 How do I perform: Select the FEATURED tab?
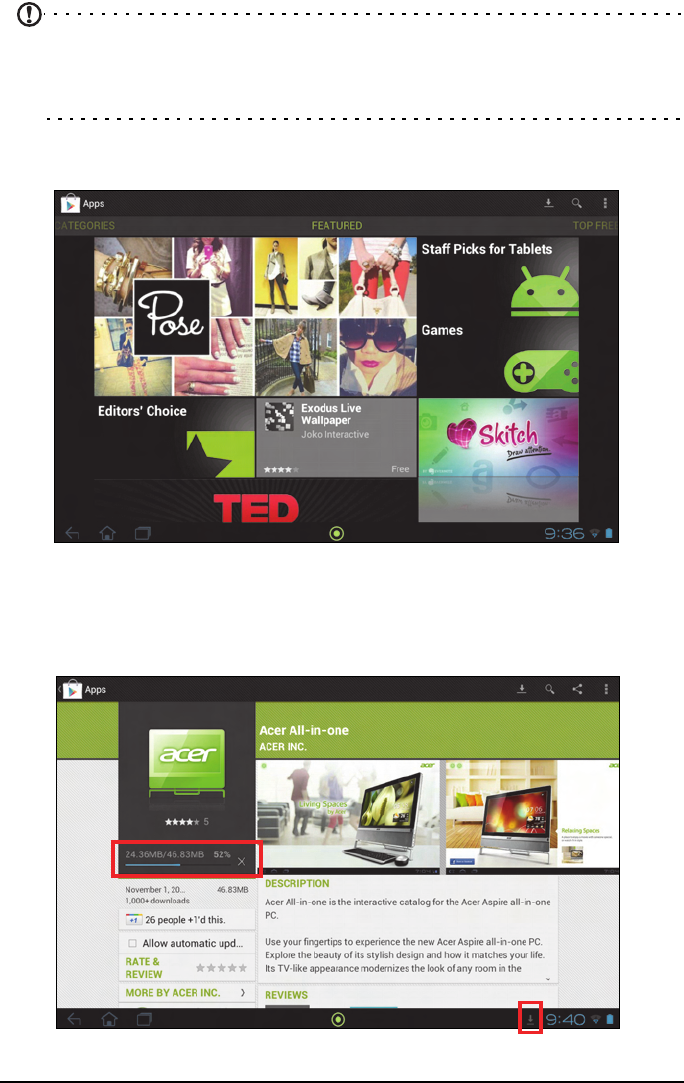tap(336, 225)
